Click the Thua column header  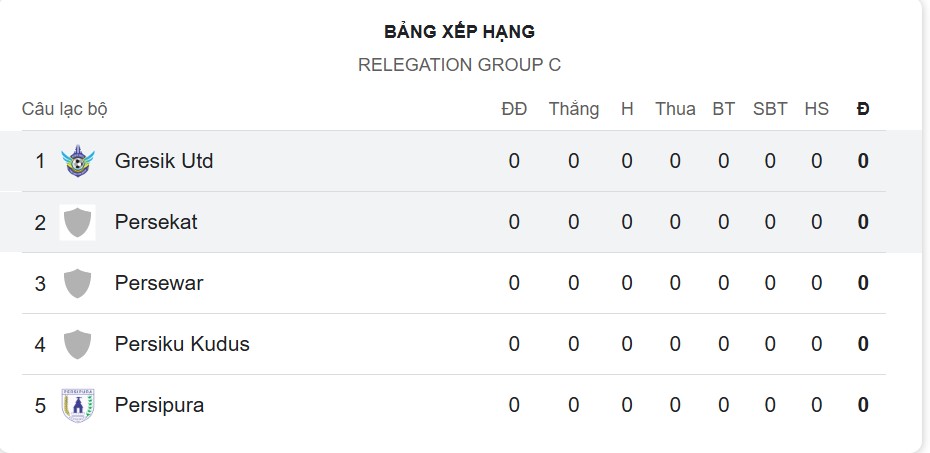(675, 109)
